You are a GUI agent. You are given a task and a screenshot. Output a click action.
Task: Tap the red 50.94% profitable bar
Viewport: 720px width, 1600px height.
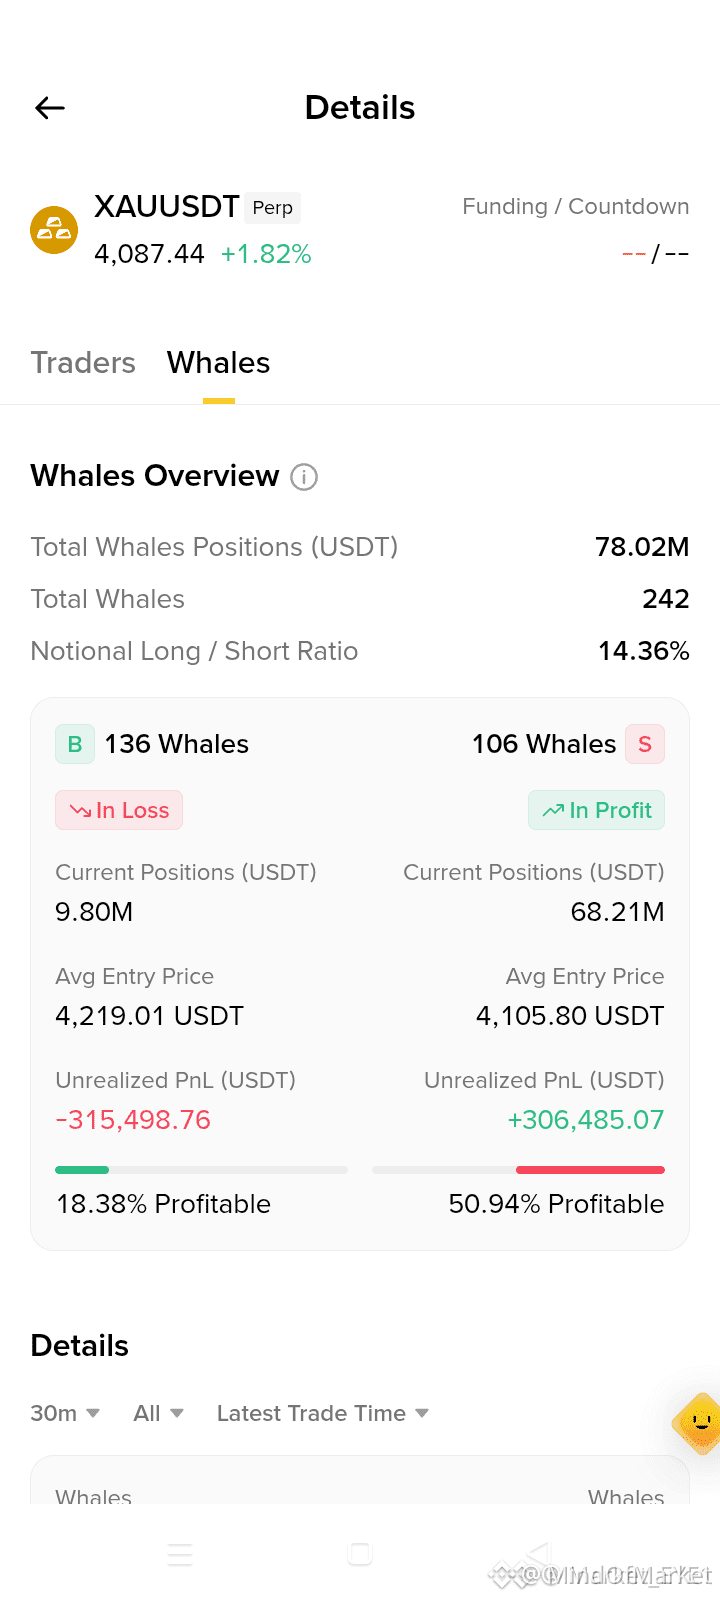coord(590,1170)
